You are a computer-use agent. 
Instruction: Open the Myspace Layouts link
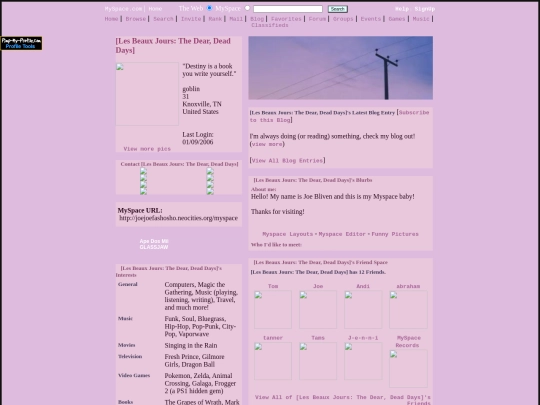click(x=288, y=234)
